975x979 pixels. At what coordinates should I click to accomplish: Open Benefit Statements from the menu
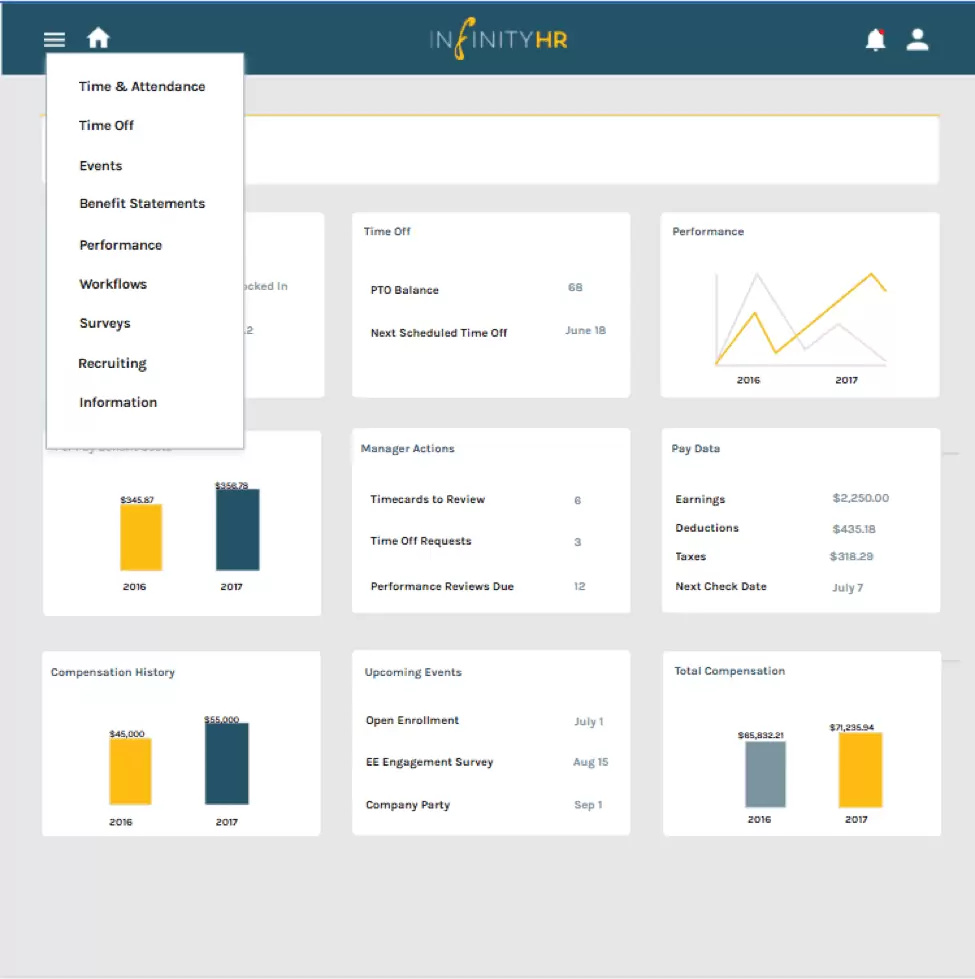coord(142,204)
